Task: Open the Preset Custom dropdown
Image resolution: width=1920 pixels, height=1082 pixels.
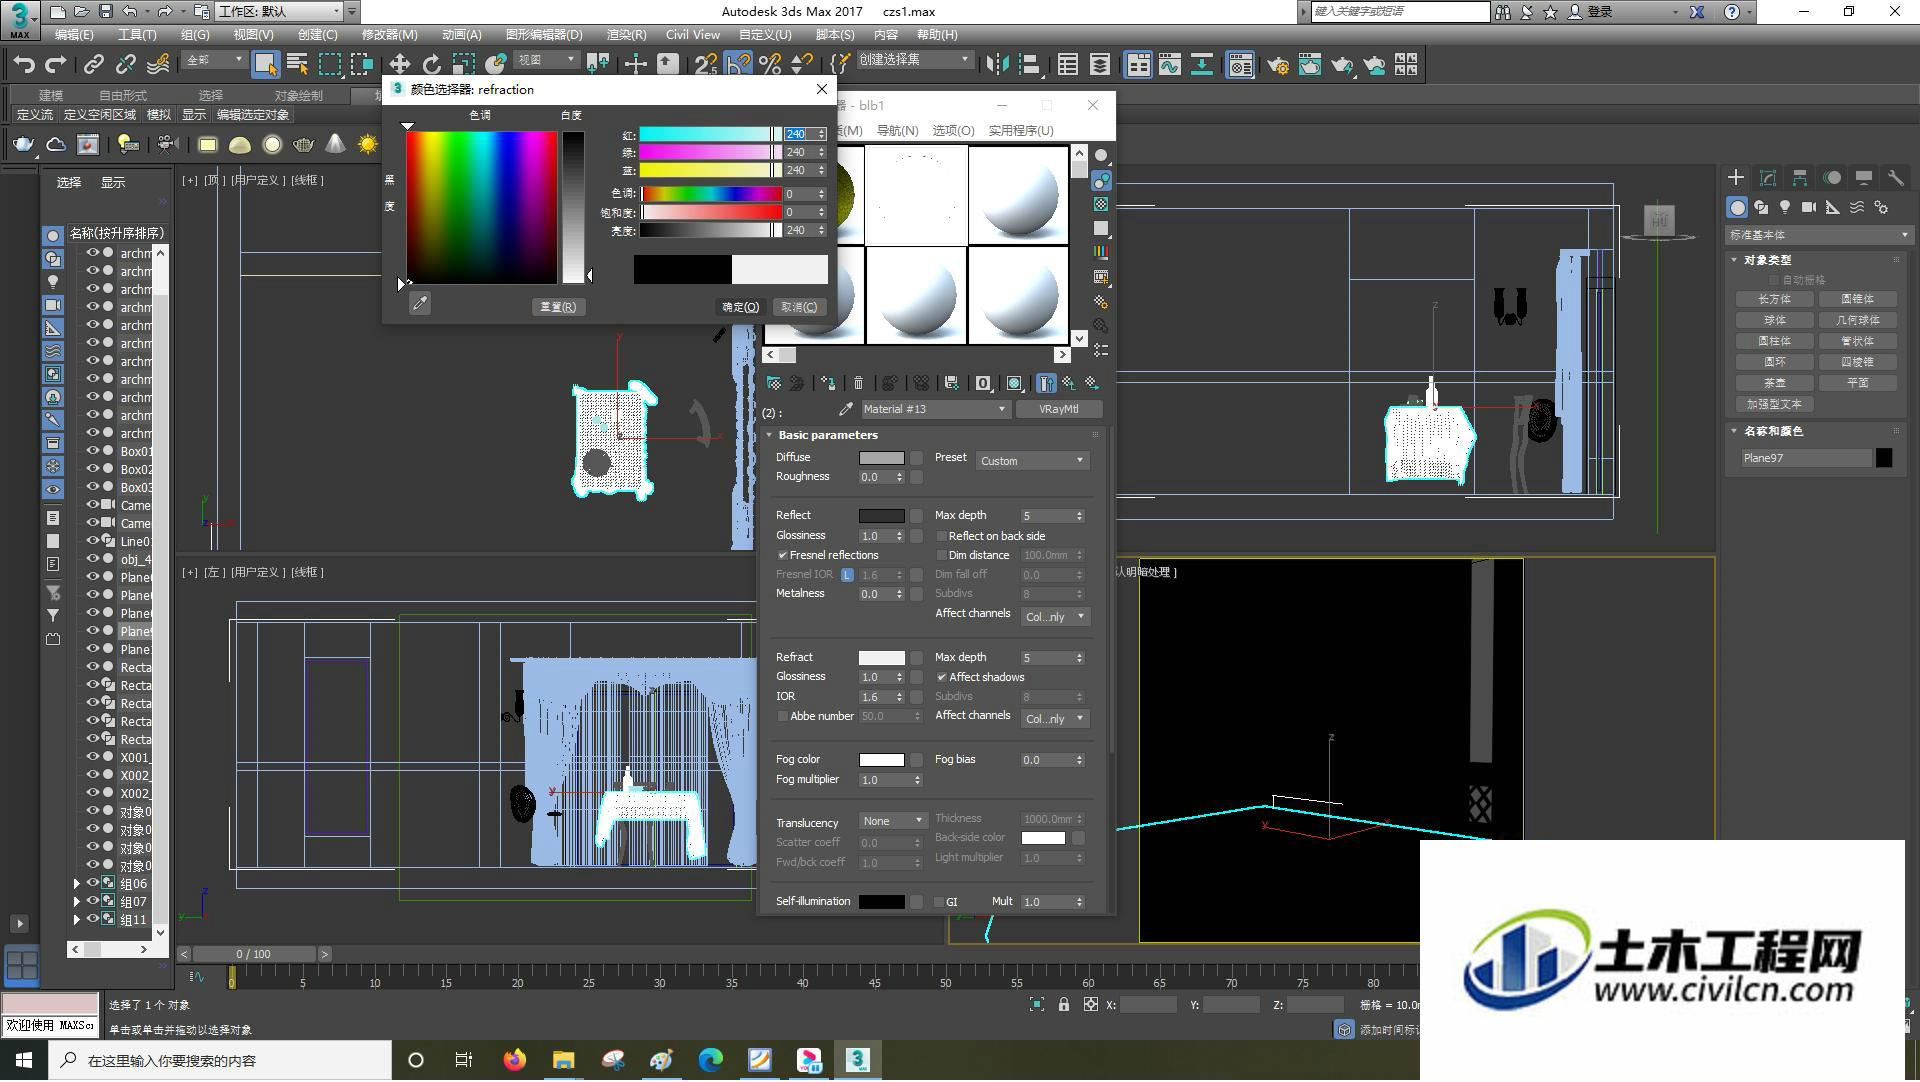Action: (x=1032, y=461)
